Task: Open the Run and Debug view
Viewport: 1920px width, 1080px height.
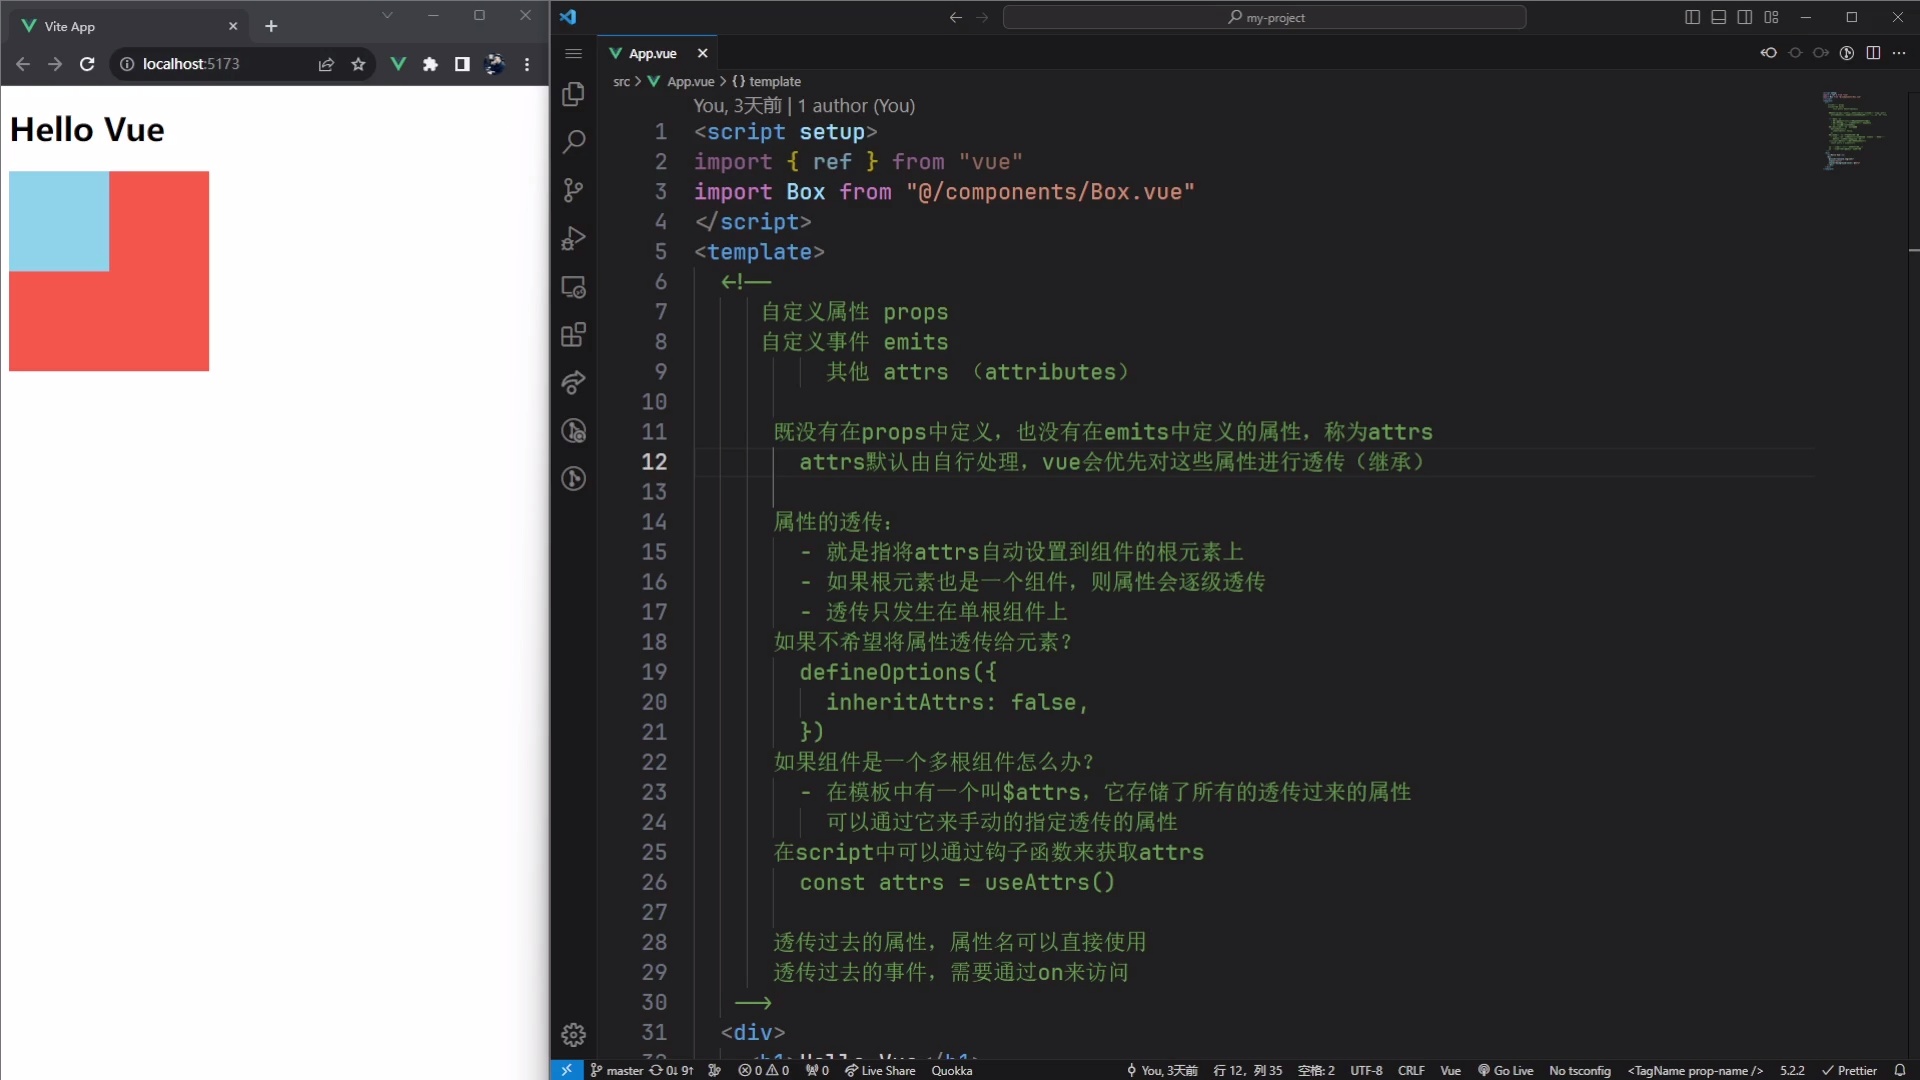Action: click(x=574, y=238)
